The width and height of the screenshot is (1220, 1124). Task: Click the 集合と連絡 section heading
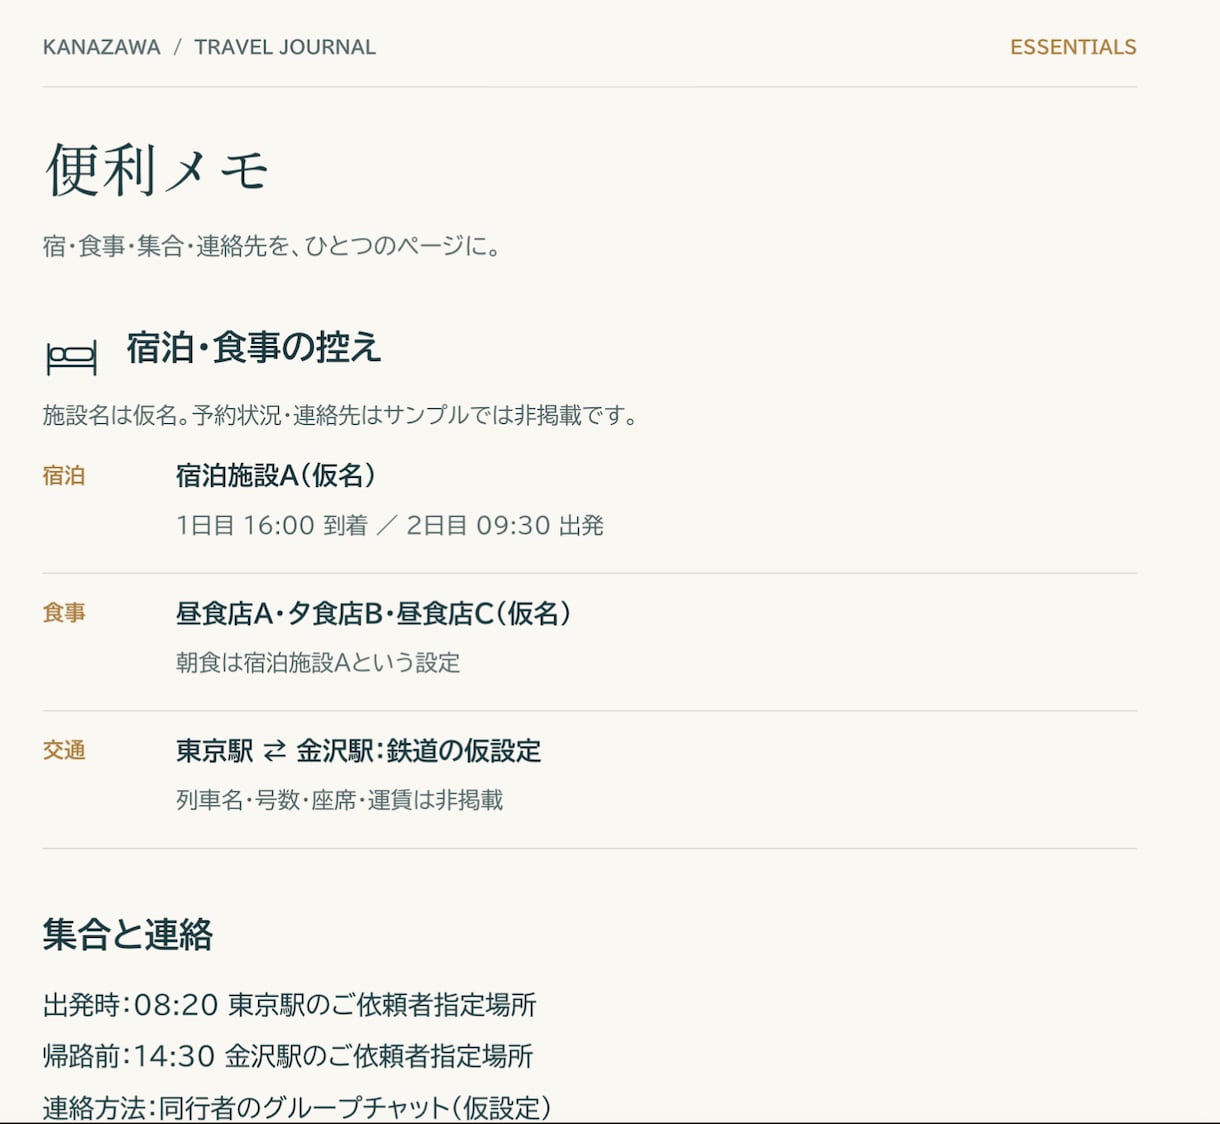click(128, 934)
